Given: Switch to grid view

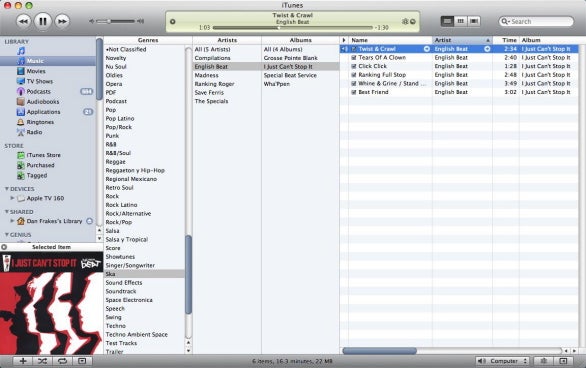Looking at the screenshot, I should click(x=460, y=21).
